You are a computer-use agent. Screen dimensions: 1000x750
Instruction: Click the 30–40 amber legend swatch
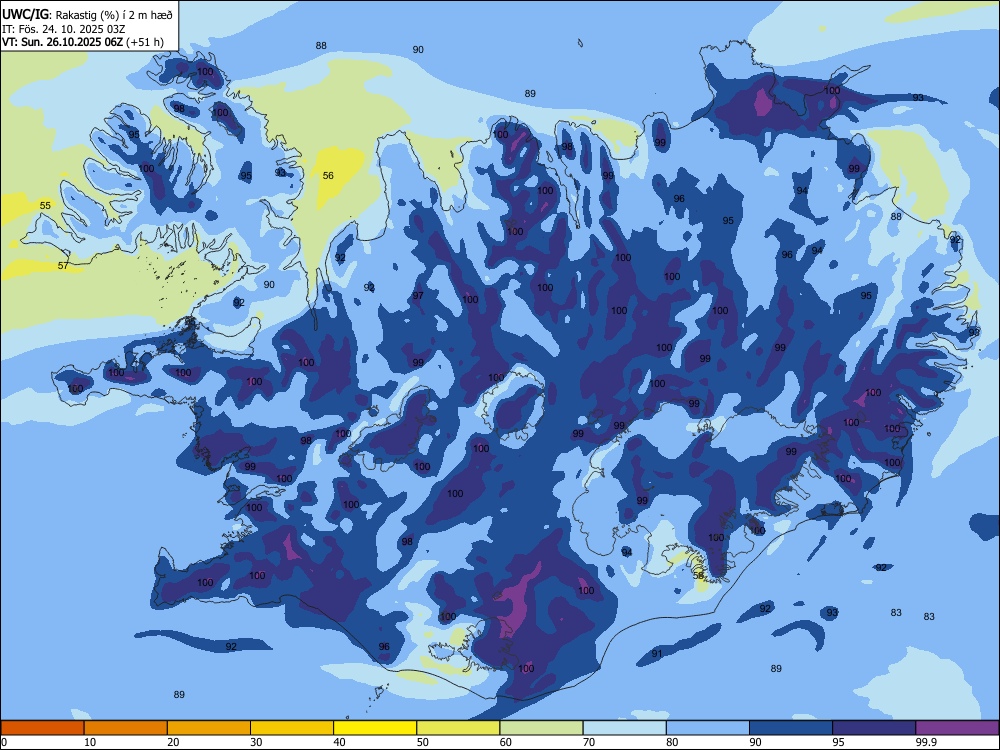[292, 728]
